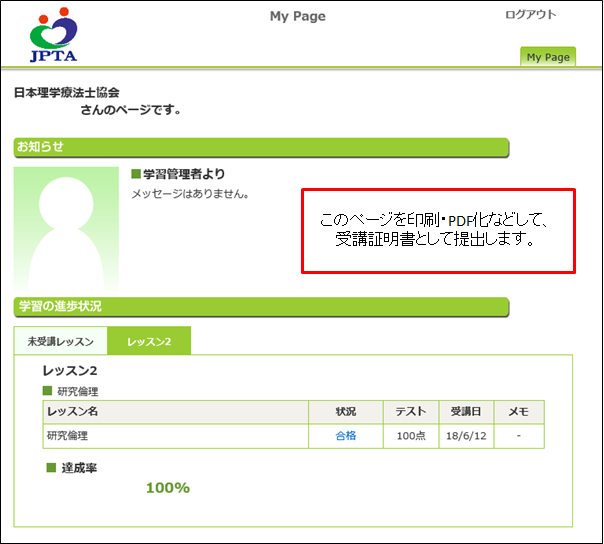The image size is (604, 544).
Task: Click the My Page header title
Action: [297, 16]
